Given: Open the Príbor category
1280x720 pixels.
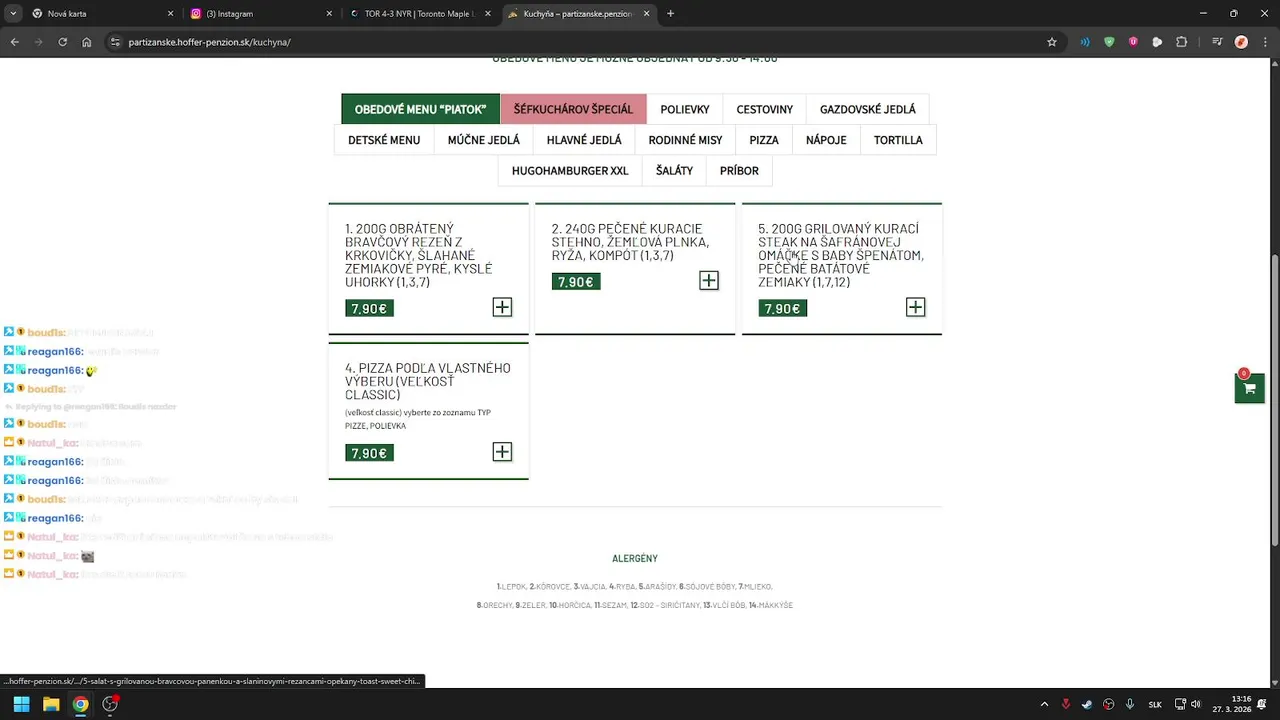Looking at the screenshot, I should coord(739,171).
